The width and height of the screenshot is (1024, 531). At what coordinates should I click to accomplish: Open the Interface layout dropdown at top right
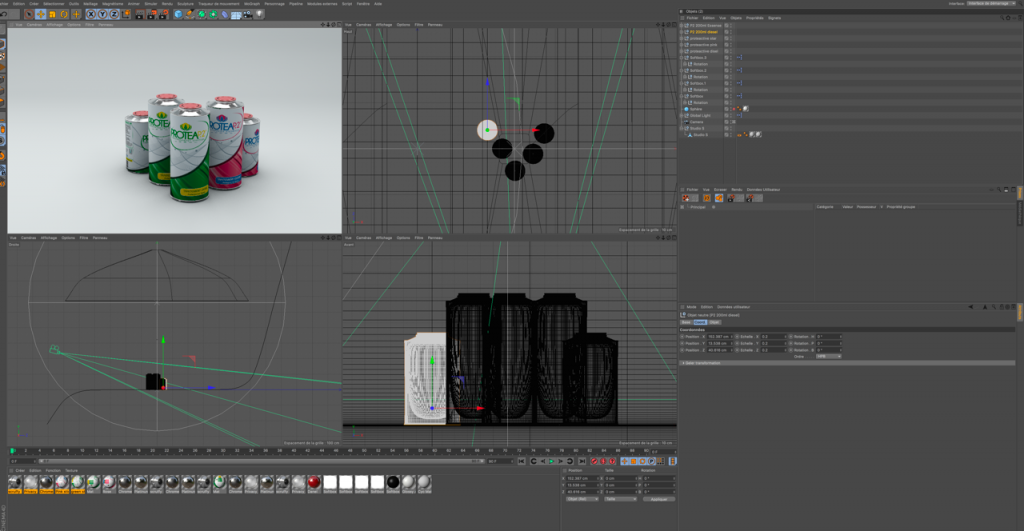(x=991, y=3)
